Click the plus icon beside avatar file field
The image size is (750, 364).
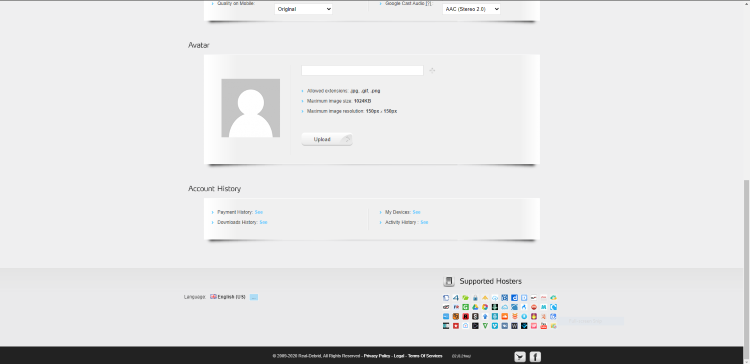pyautogui.click(x=432, y=70)
